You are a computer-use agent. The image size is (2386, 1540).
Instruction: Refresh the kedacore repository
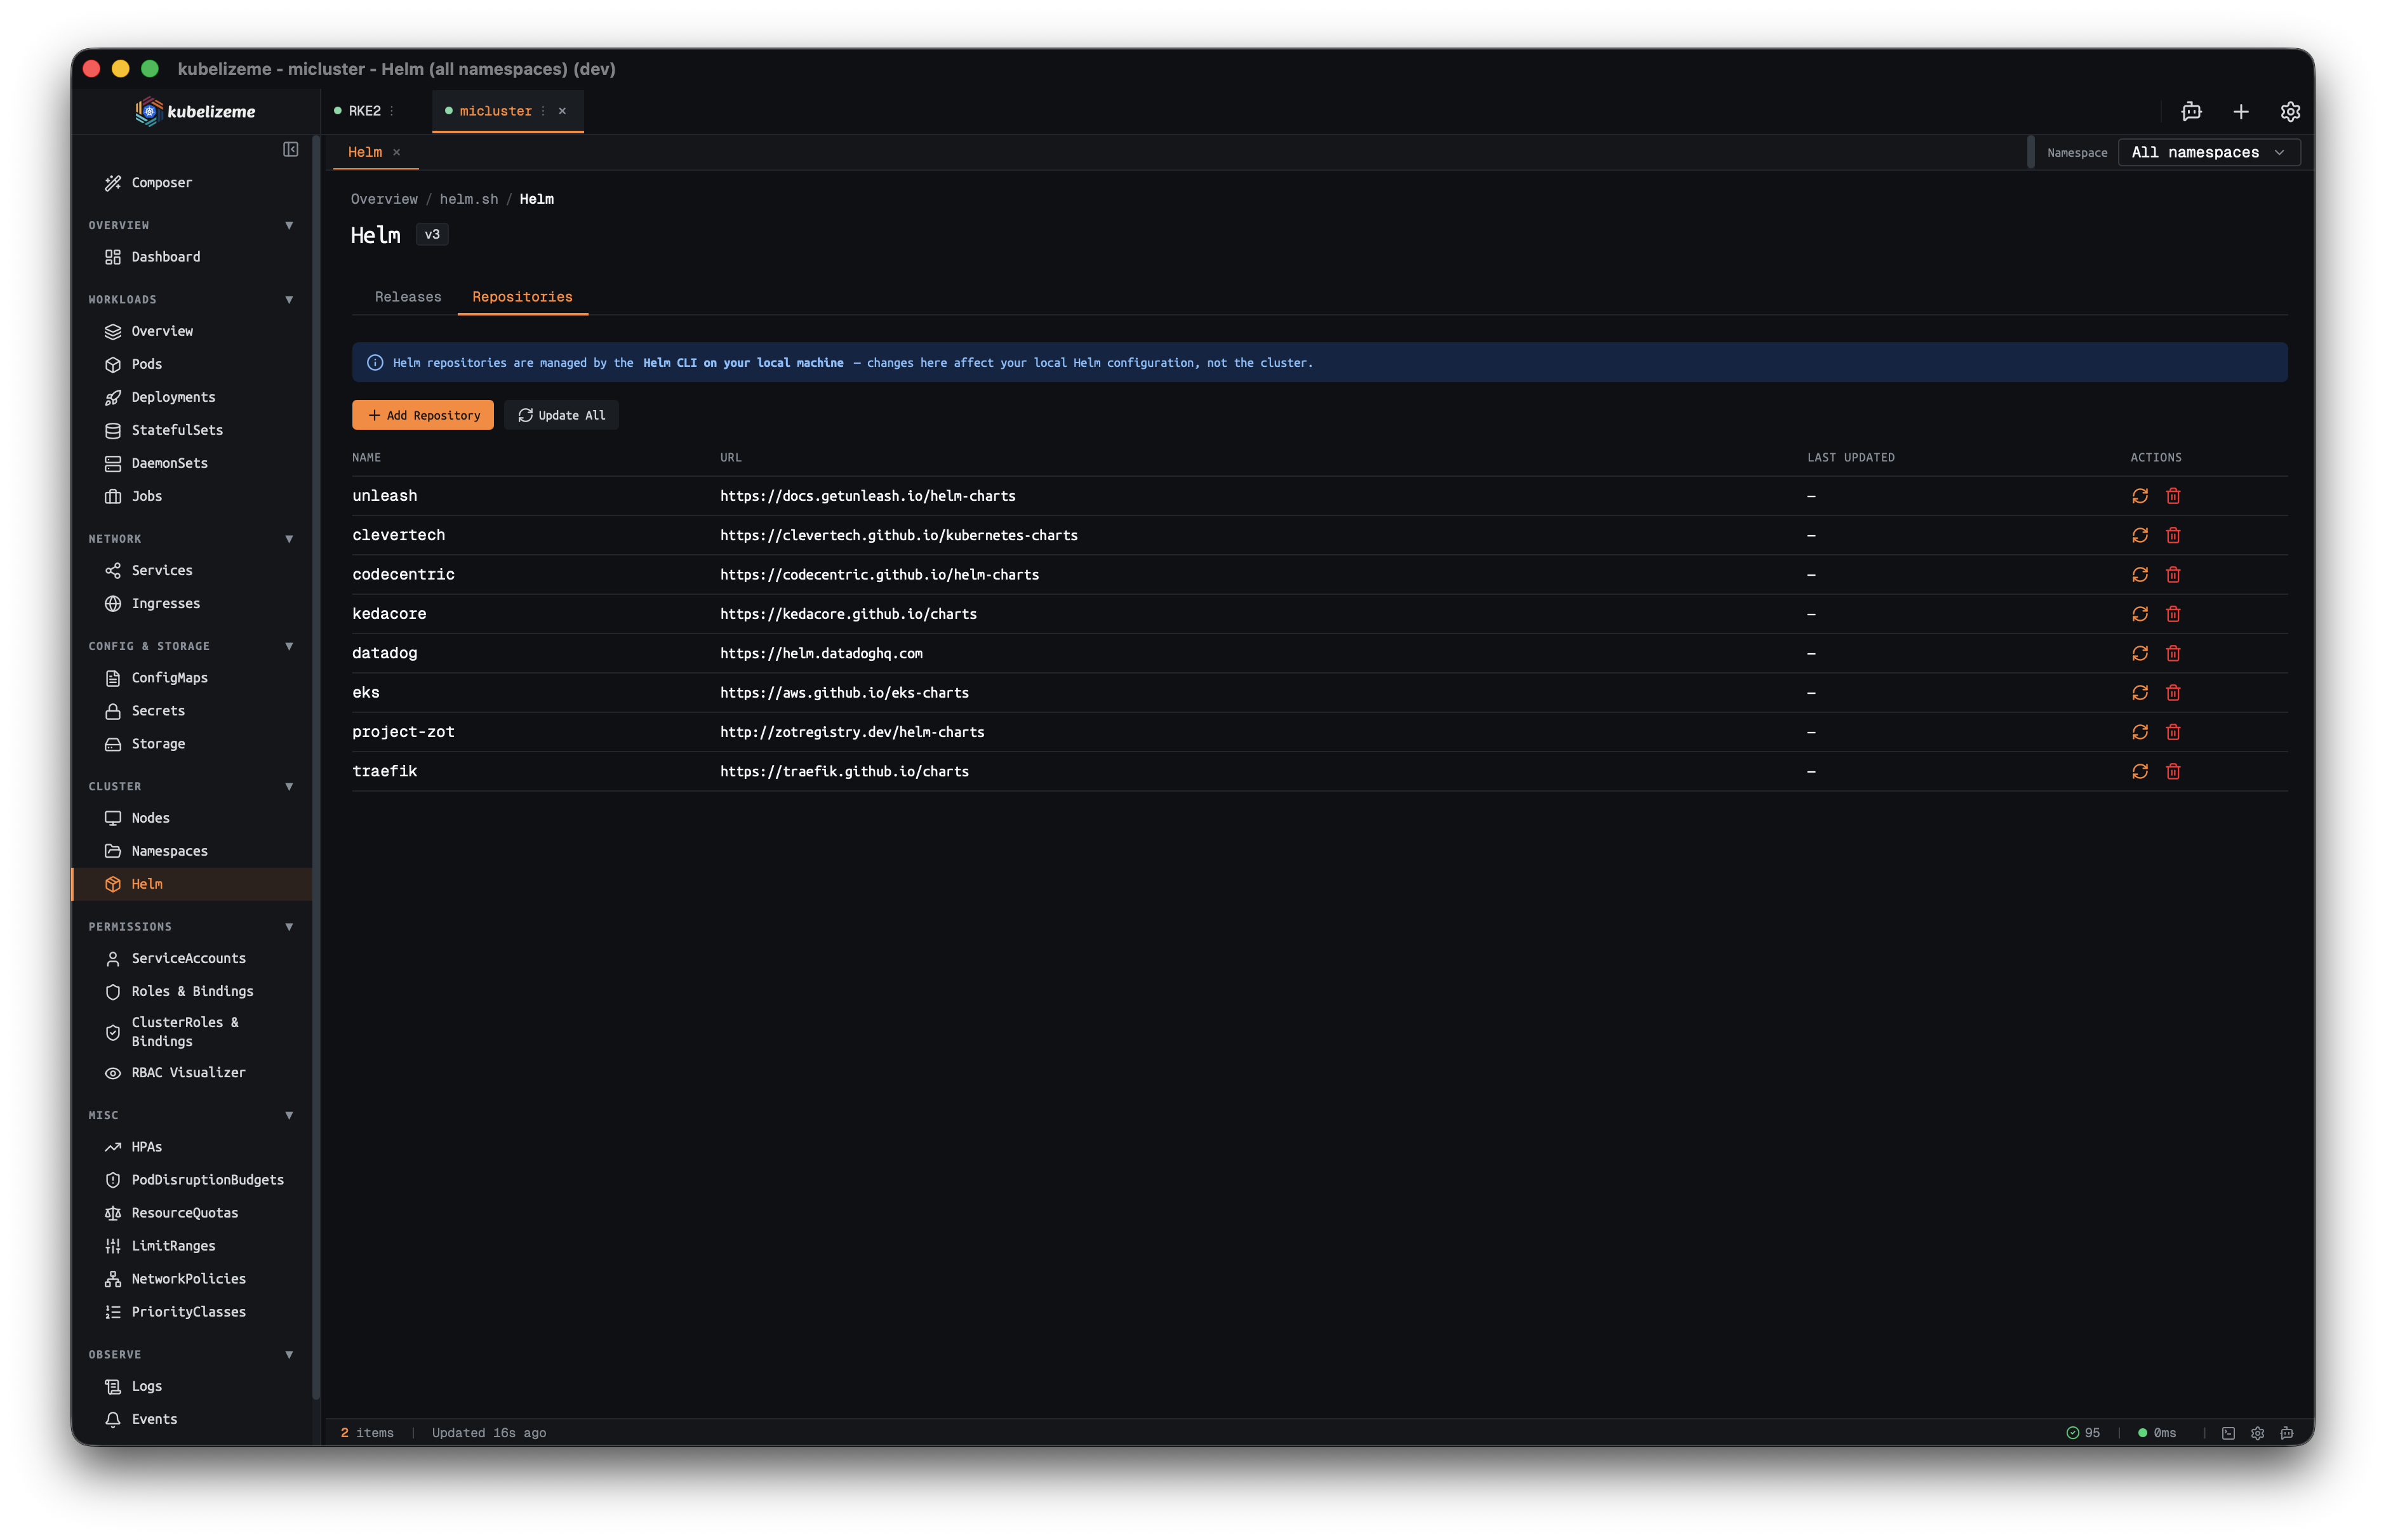pyautogui.click(x=2139, y=614)
